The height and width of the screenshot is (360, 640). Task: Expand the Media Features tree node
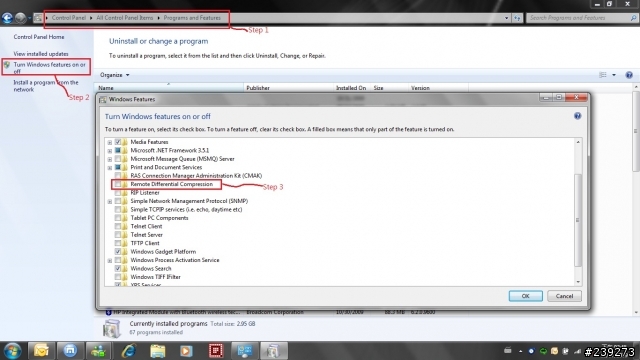(110, 142)
